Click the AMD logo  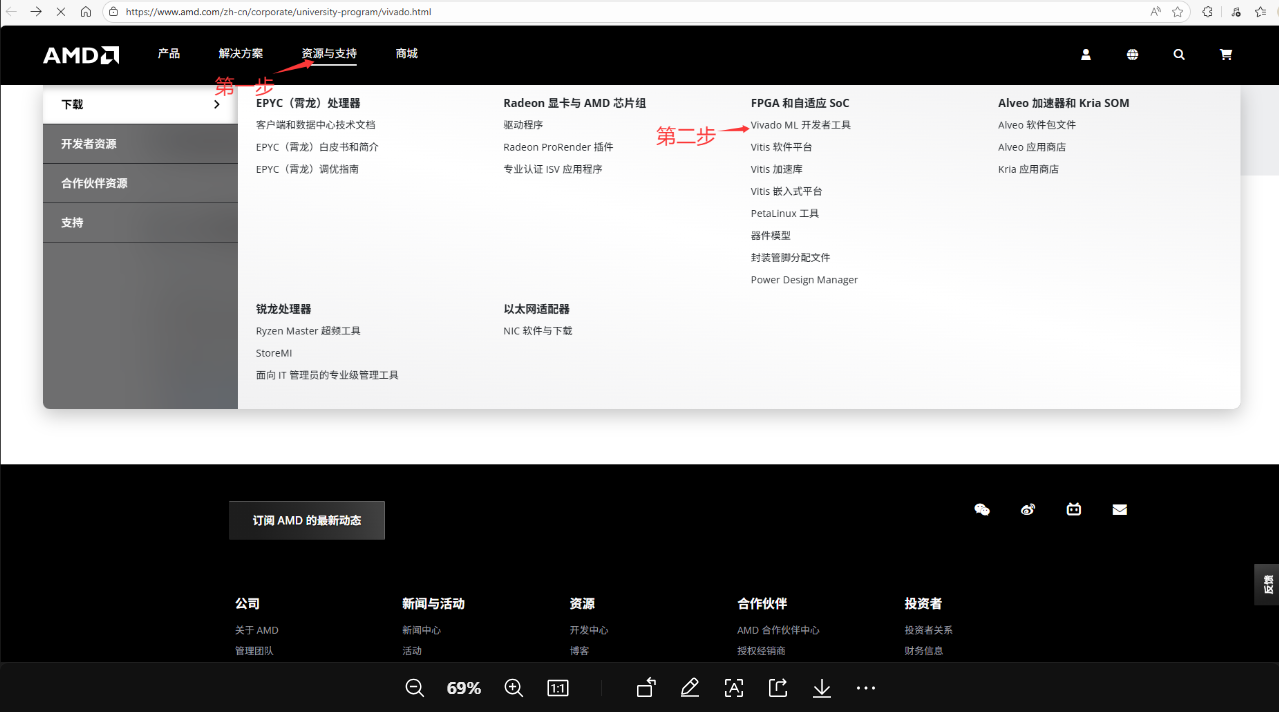[81, 55]
